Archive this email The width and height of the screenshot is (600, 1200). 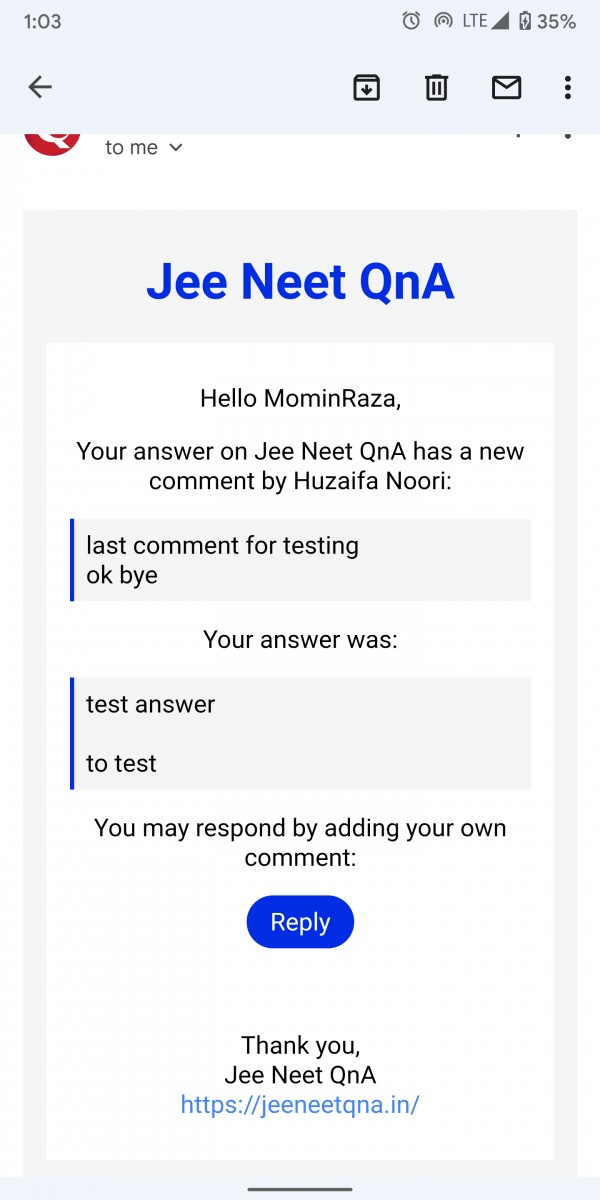tap(367, 88)
